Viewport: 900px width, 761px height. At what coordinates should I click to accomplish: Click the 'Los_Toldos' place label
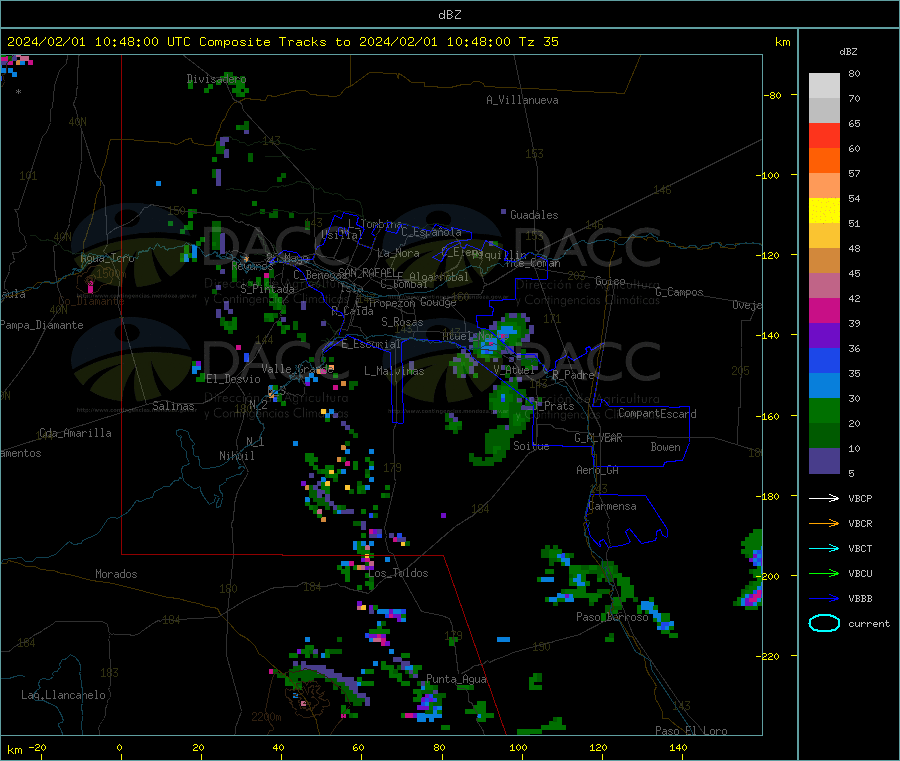[x=398, y=573]
